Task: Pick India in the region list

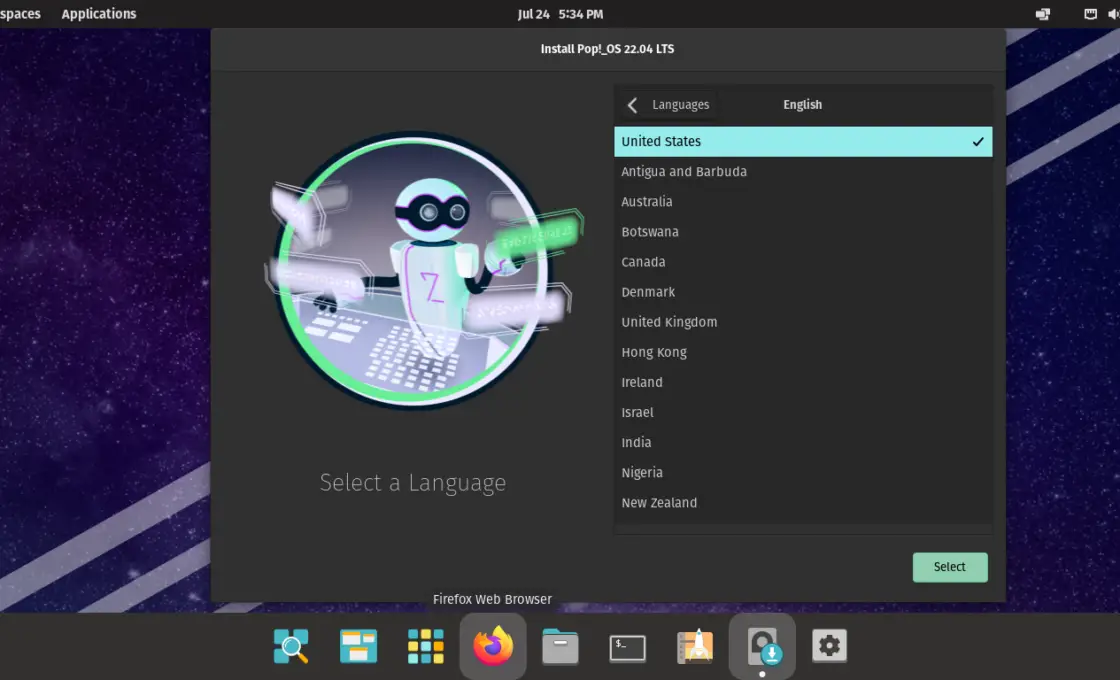Action: point(803,442)
